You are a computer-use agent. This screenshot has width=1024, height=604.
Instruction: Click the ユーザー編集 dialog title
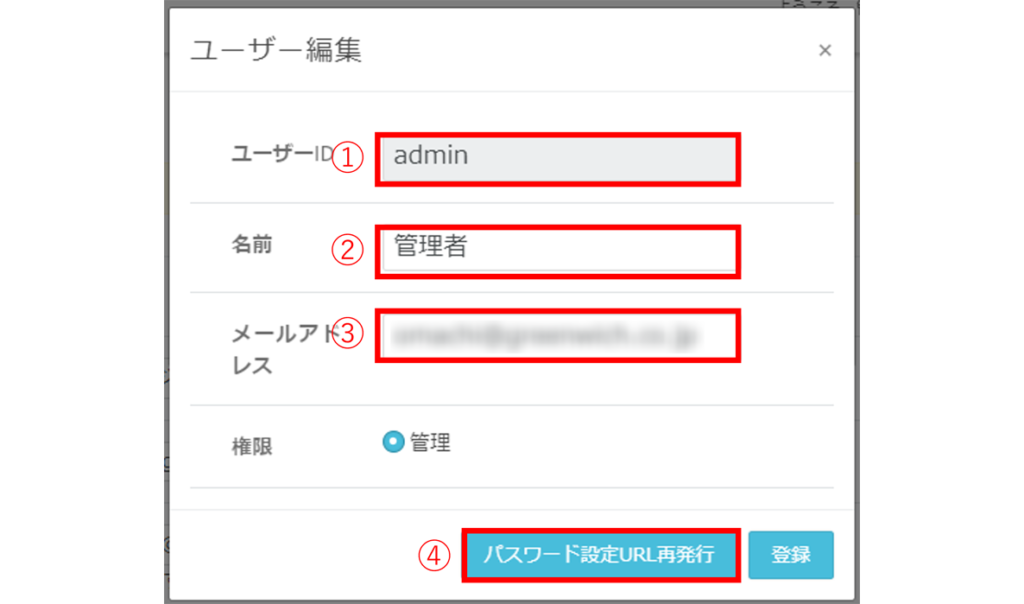click(x=276, y=50)
